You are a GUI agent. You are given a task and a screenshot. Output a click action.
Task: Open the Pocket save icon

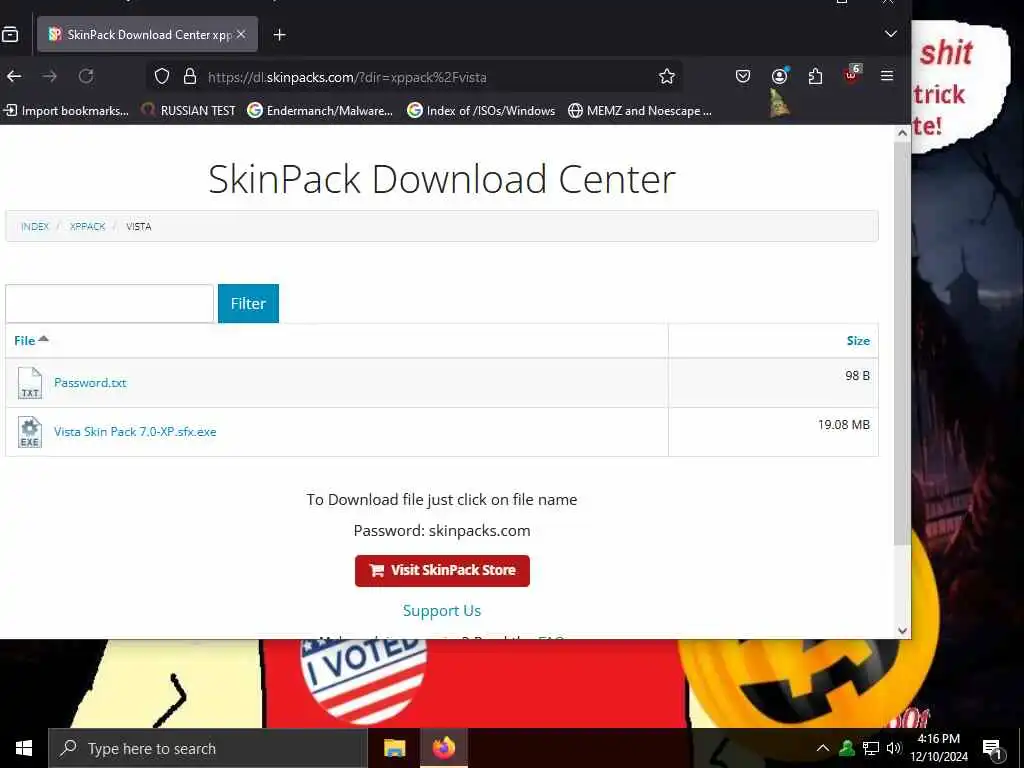pos(743,76)
